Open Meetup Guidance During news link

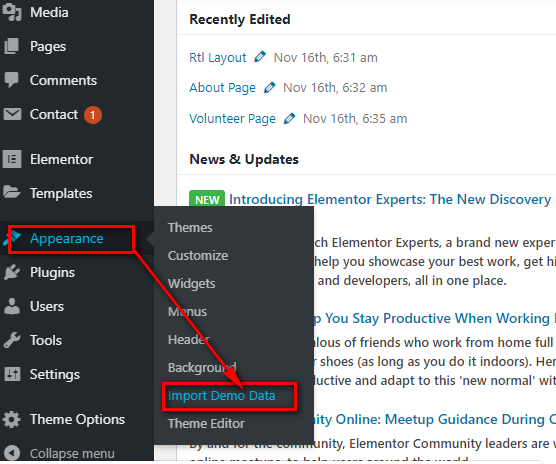pos(435,419)
